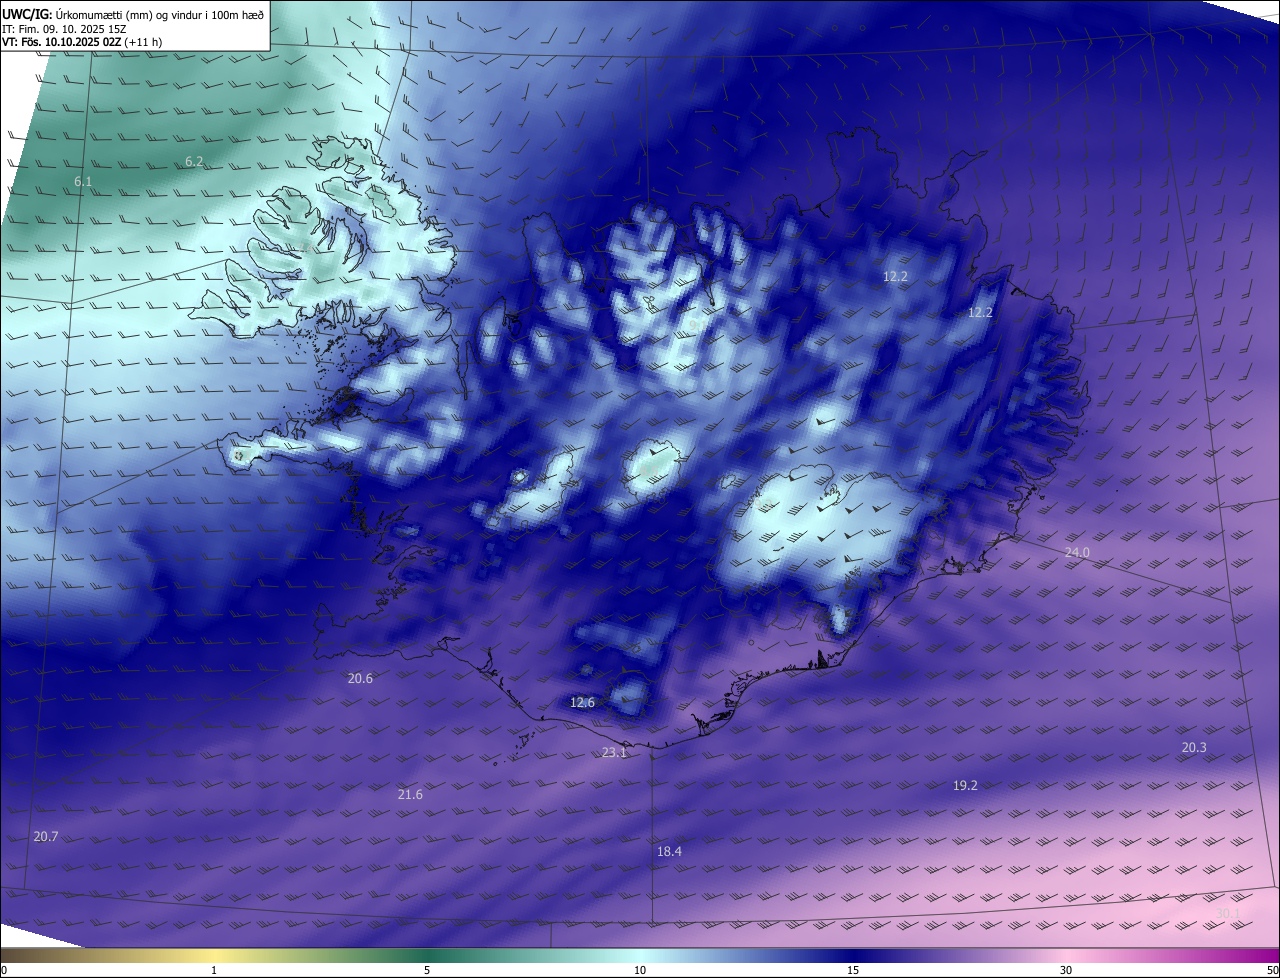Click the 20.3 value label
The height and width of the screenshot is (978, 1280).
tap(1194, 747)
